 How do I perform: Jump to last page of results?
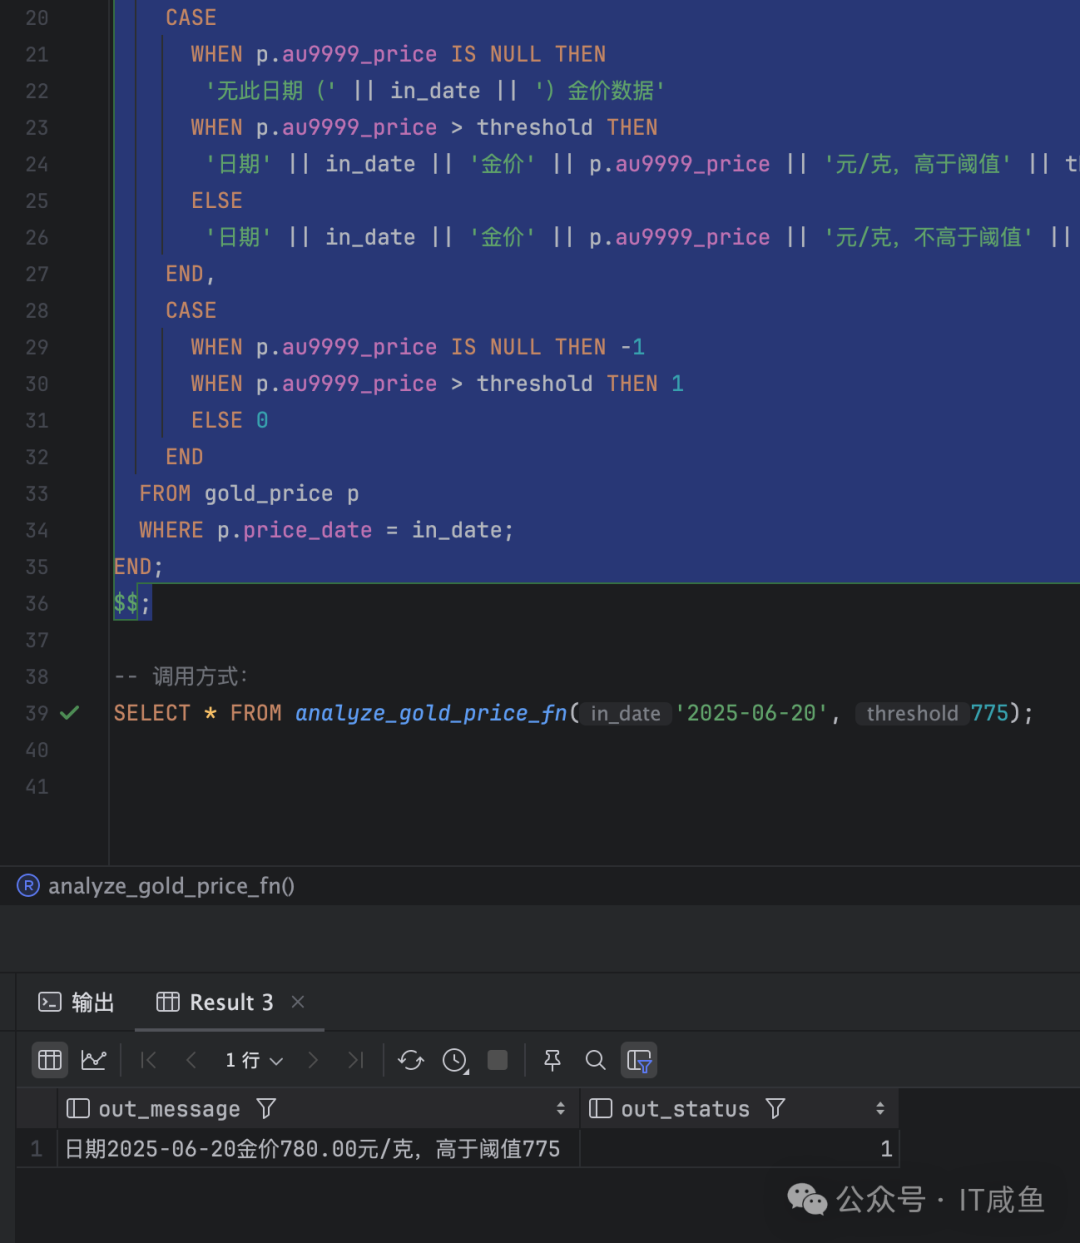point(355,1060)
